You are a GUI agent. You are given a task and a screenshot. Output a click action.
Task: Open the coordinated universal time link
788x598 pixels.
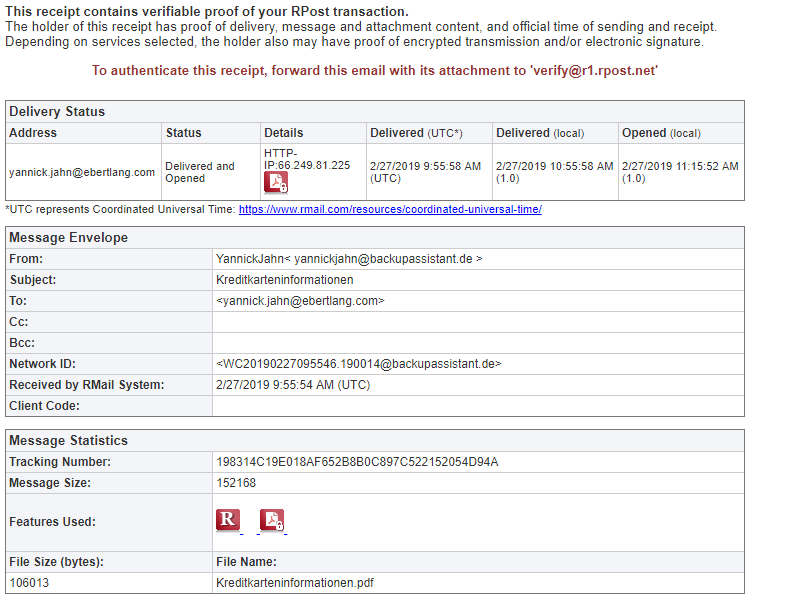click(390, 210)
